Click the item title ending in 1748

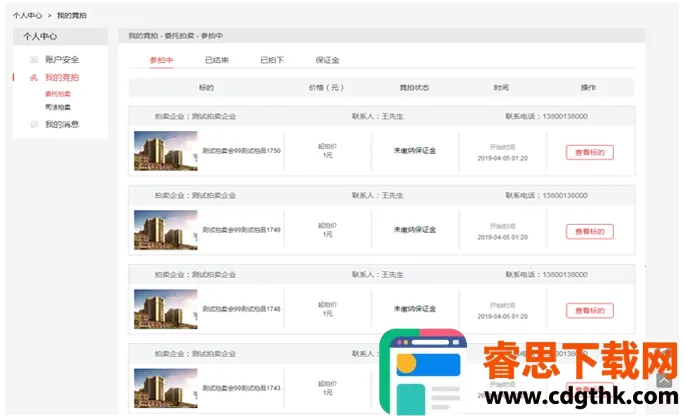(241, 309)
